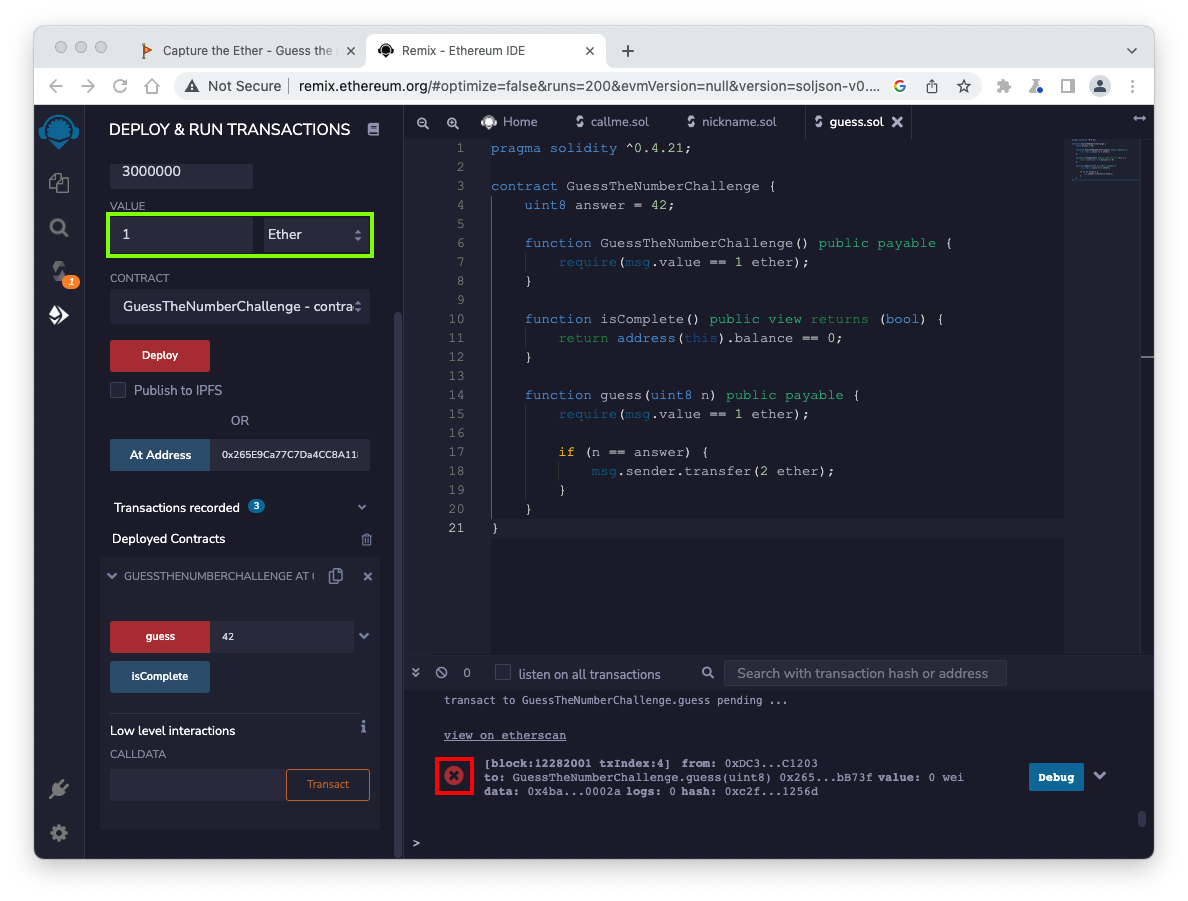Copy the deployed contract address
Screen dimensions: 1188x901
(x=336, y=576)
